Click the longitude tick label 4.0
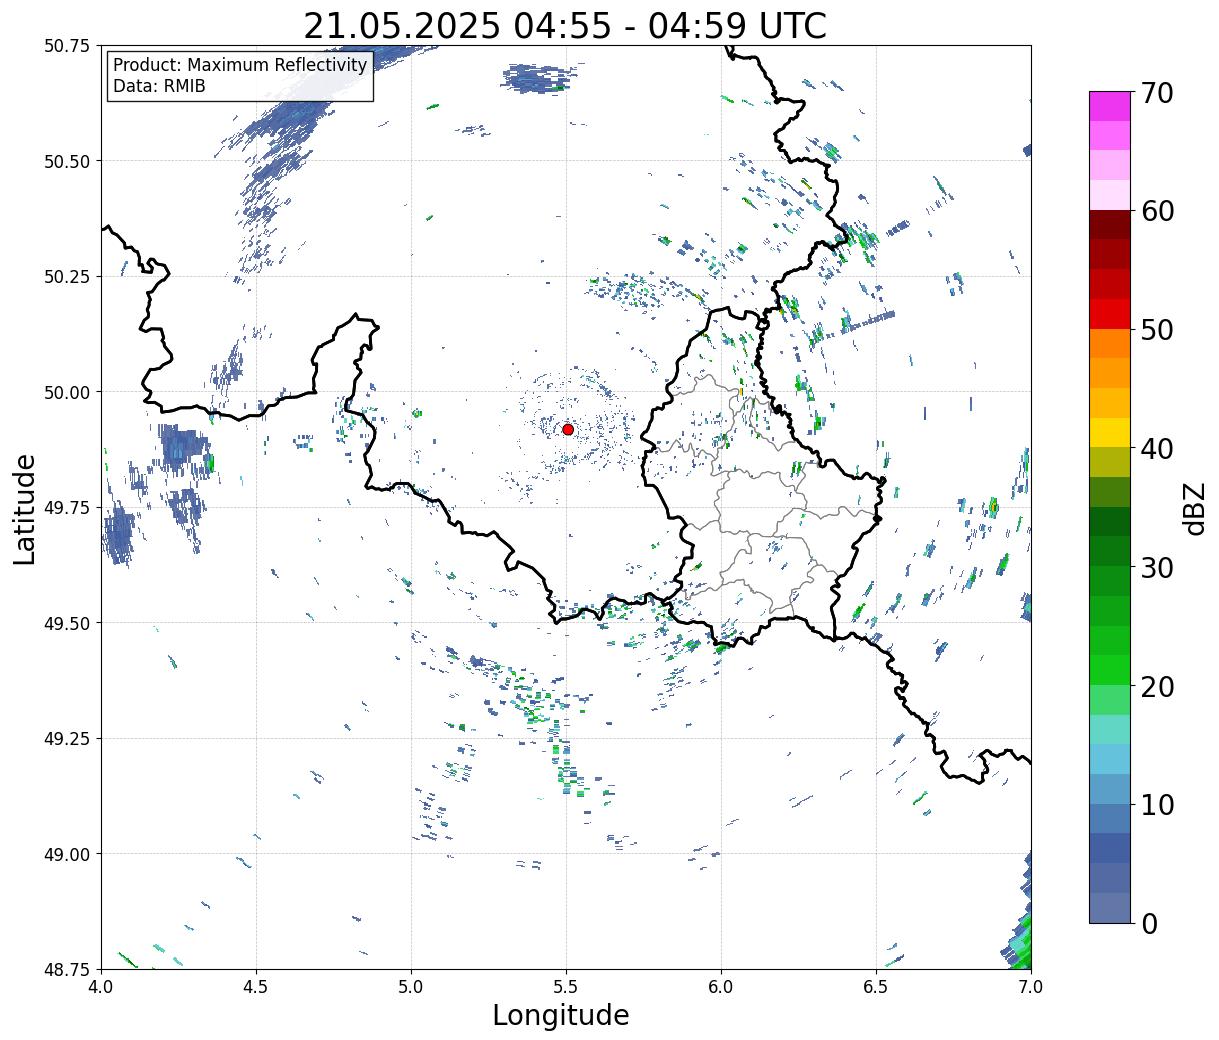 tap(101, 986)
